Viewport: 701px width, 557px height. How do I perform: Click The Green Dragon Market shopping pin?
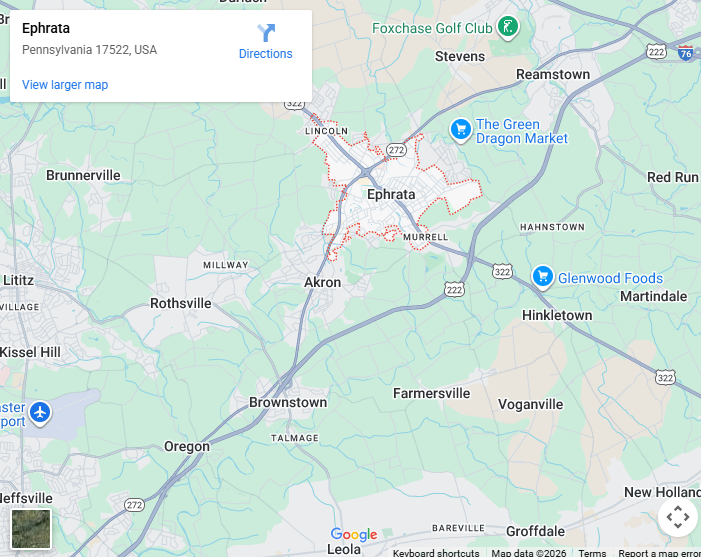coord(461,131)
